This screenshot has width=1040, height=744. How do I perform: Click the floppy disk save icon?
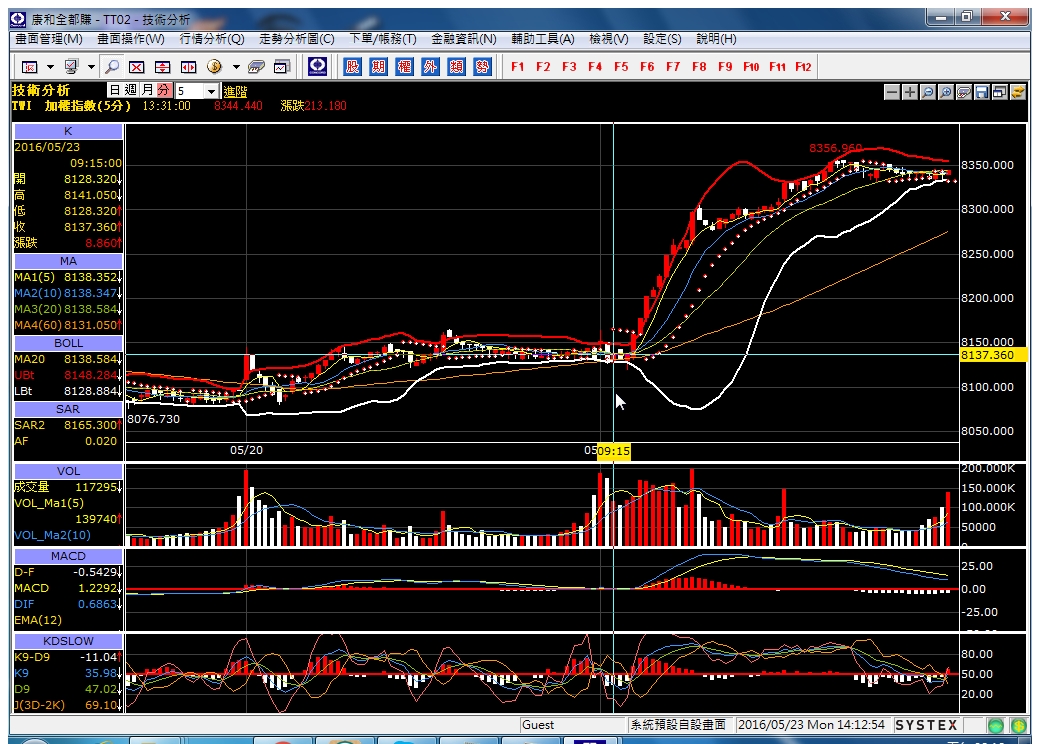point(982,92)
